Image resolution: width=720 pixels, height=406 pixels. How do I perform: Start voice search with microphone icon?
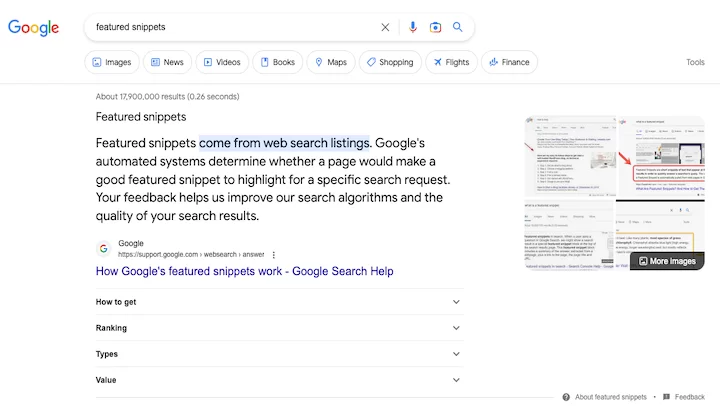pyautogui.click(x=413, y=27)
